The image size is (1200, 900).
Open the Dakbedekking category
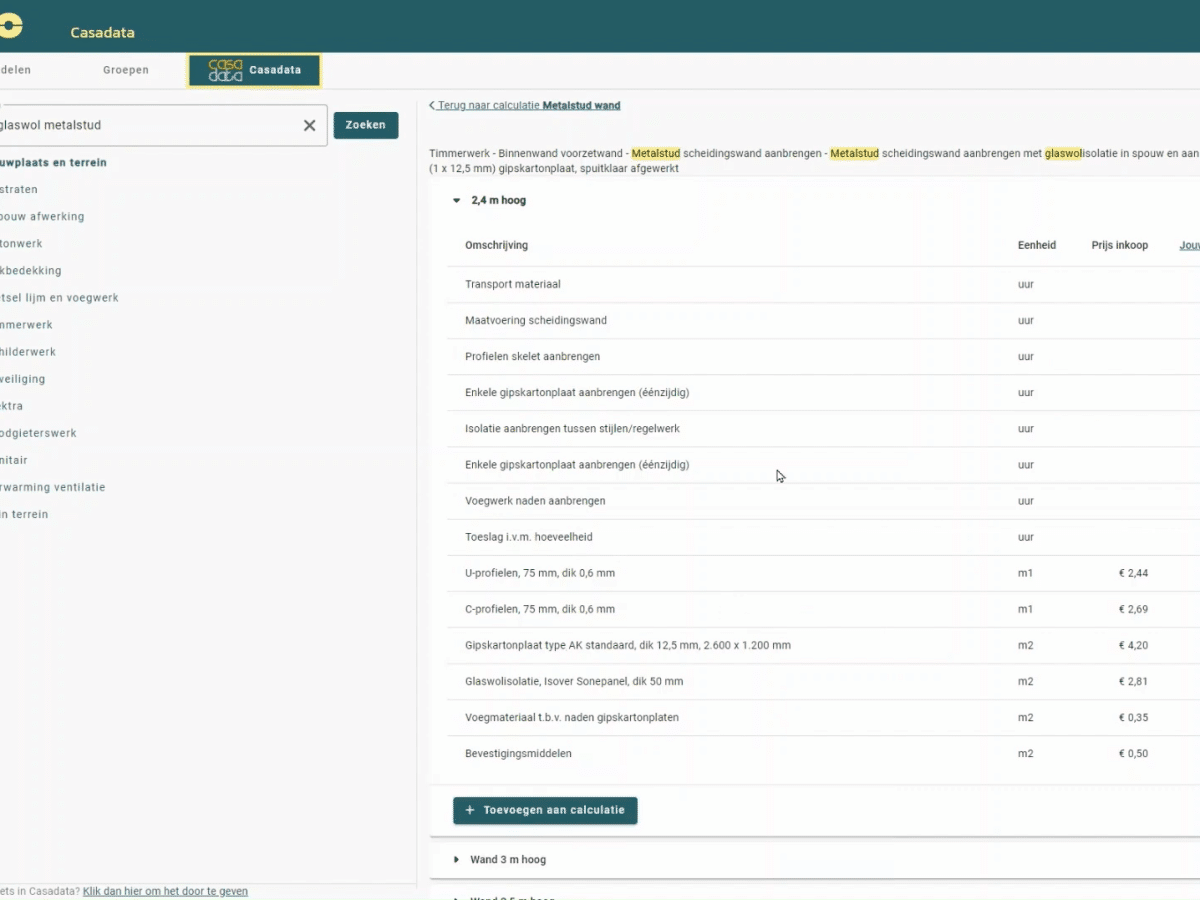click(x=31, y=270)
